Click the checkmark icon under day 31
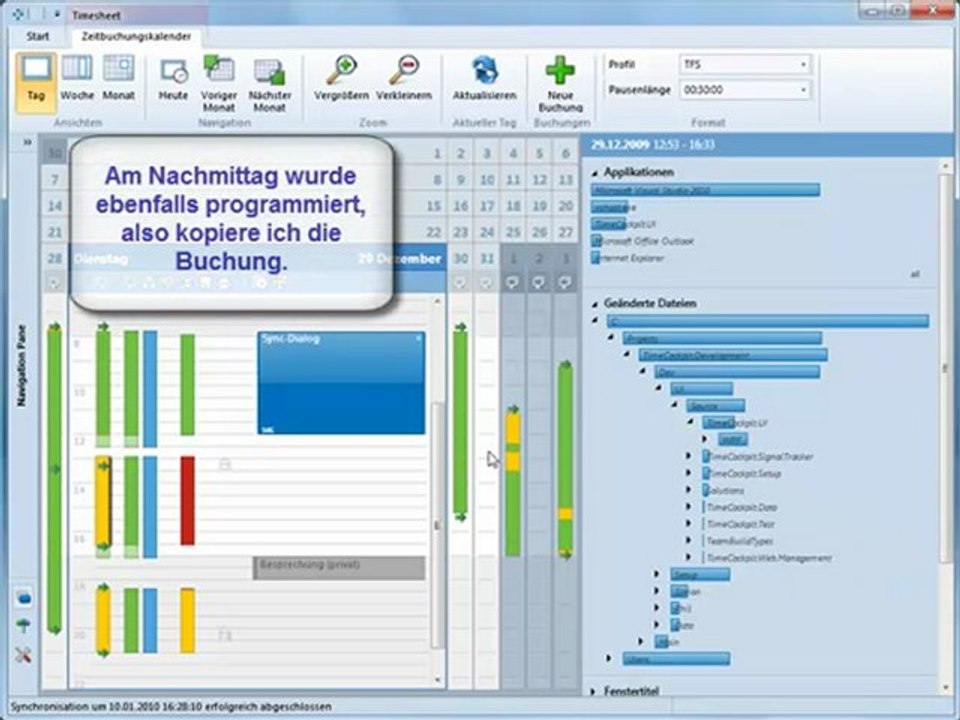 click(487, 283)
